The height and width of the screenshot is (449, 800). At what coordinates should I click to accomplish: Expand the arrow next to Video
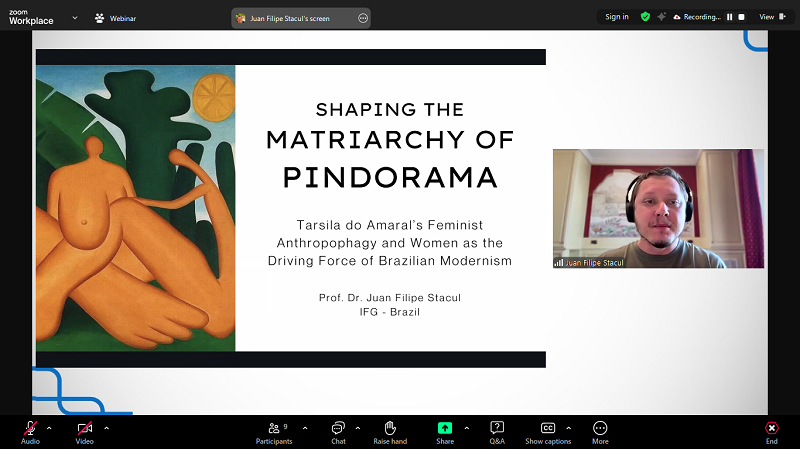point(106,427)
